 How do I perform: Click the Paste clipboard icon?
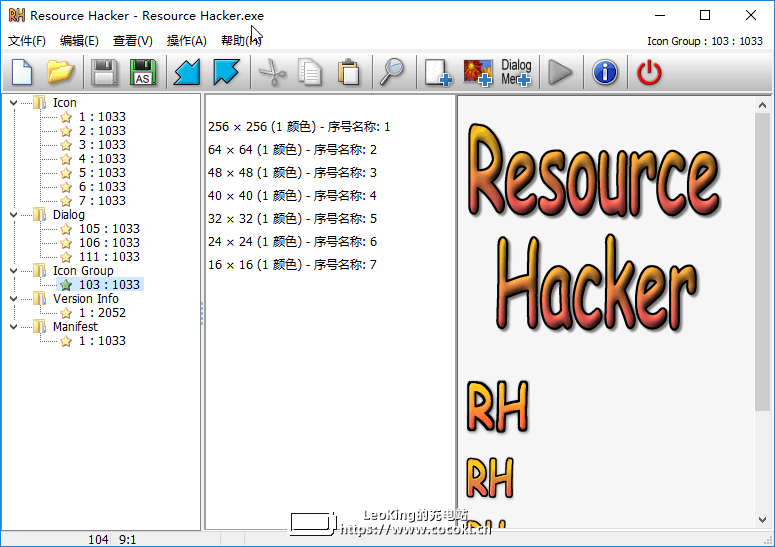tap(349, 72)
